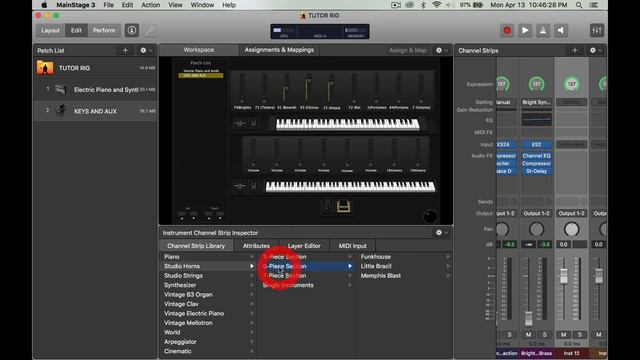Switch to Edit mode
640x360 pixels.
click(76, 31)
